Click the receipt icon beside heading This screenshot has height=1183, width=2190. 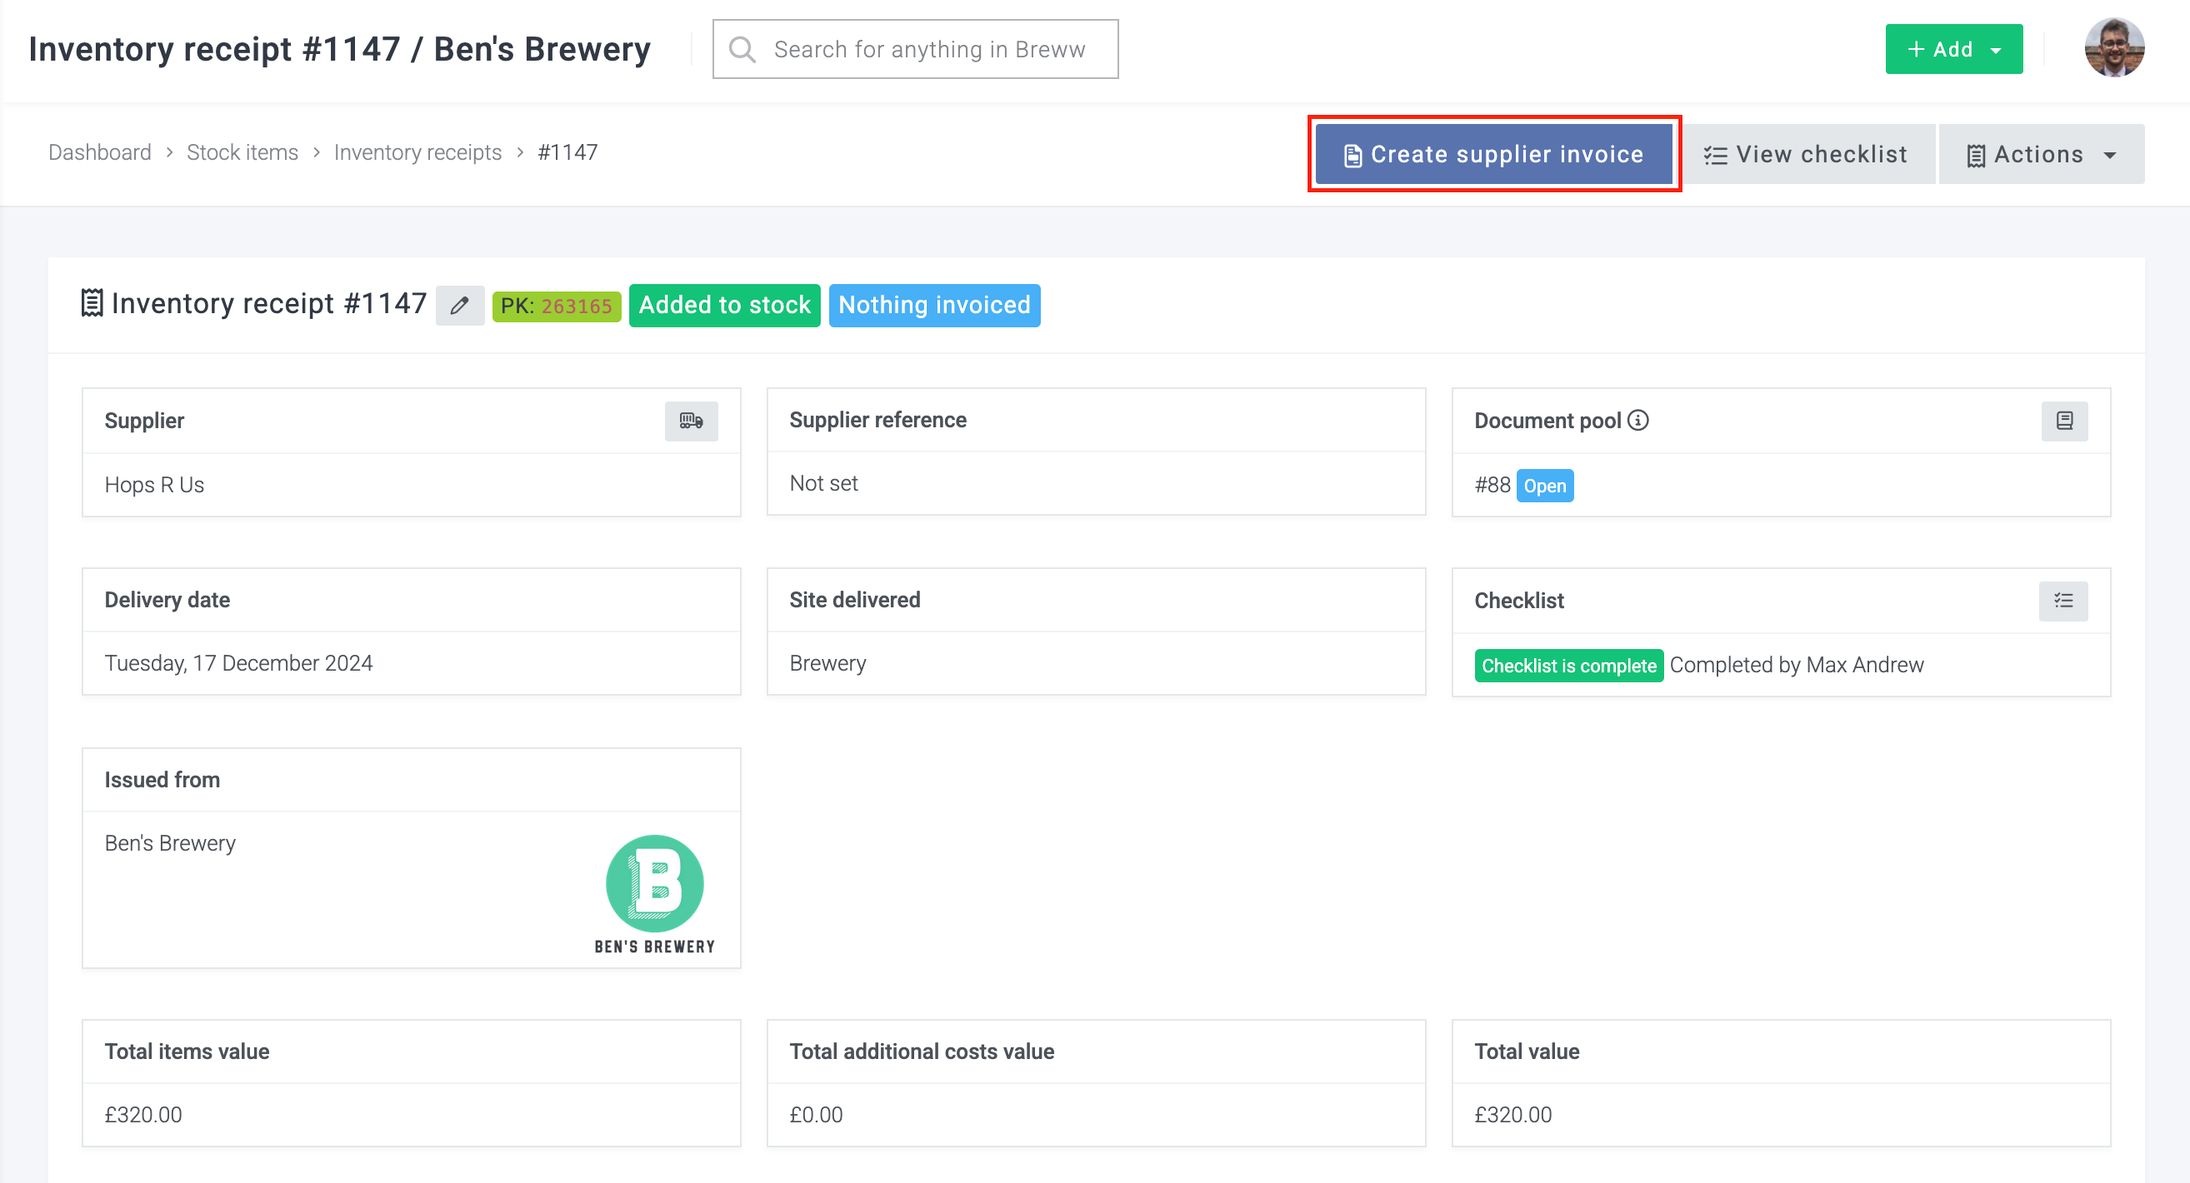(92, 303)
